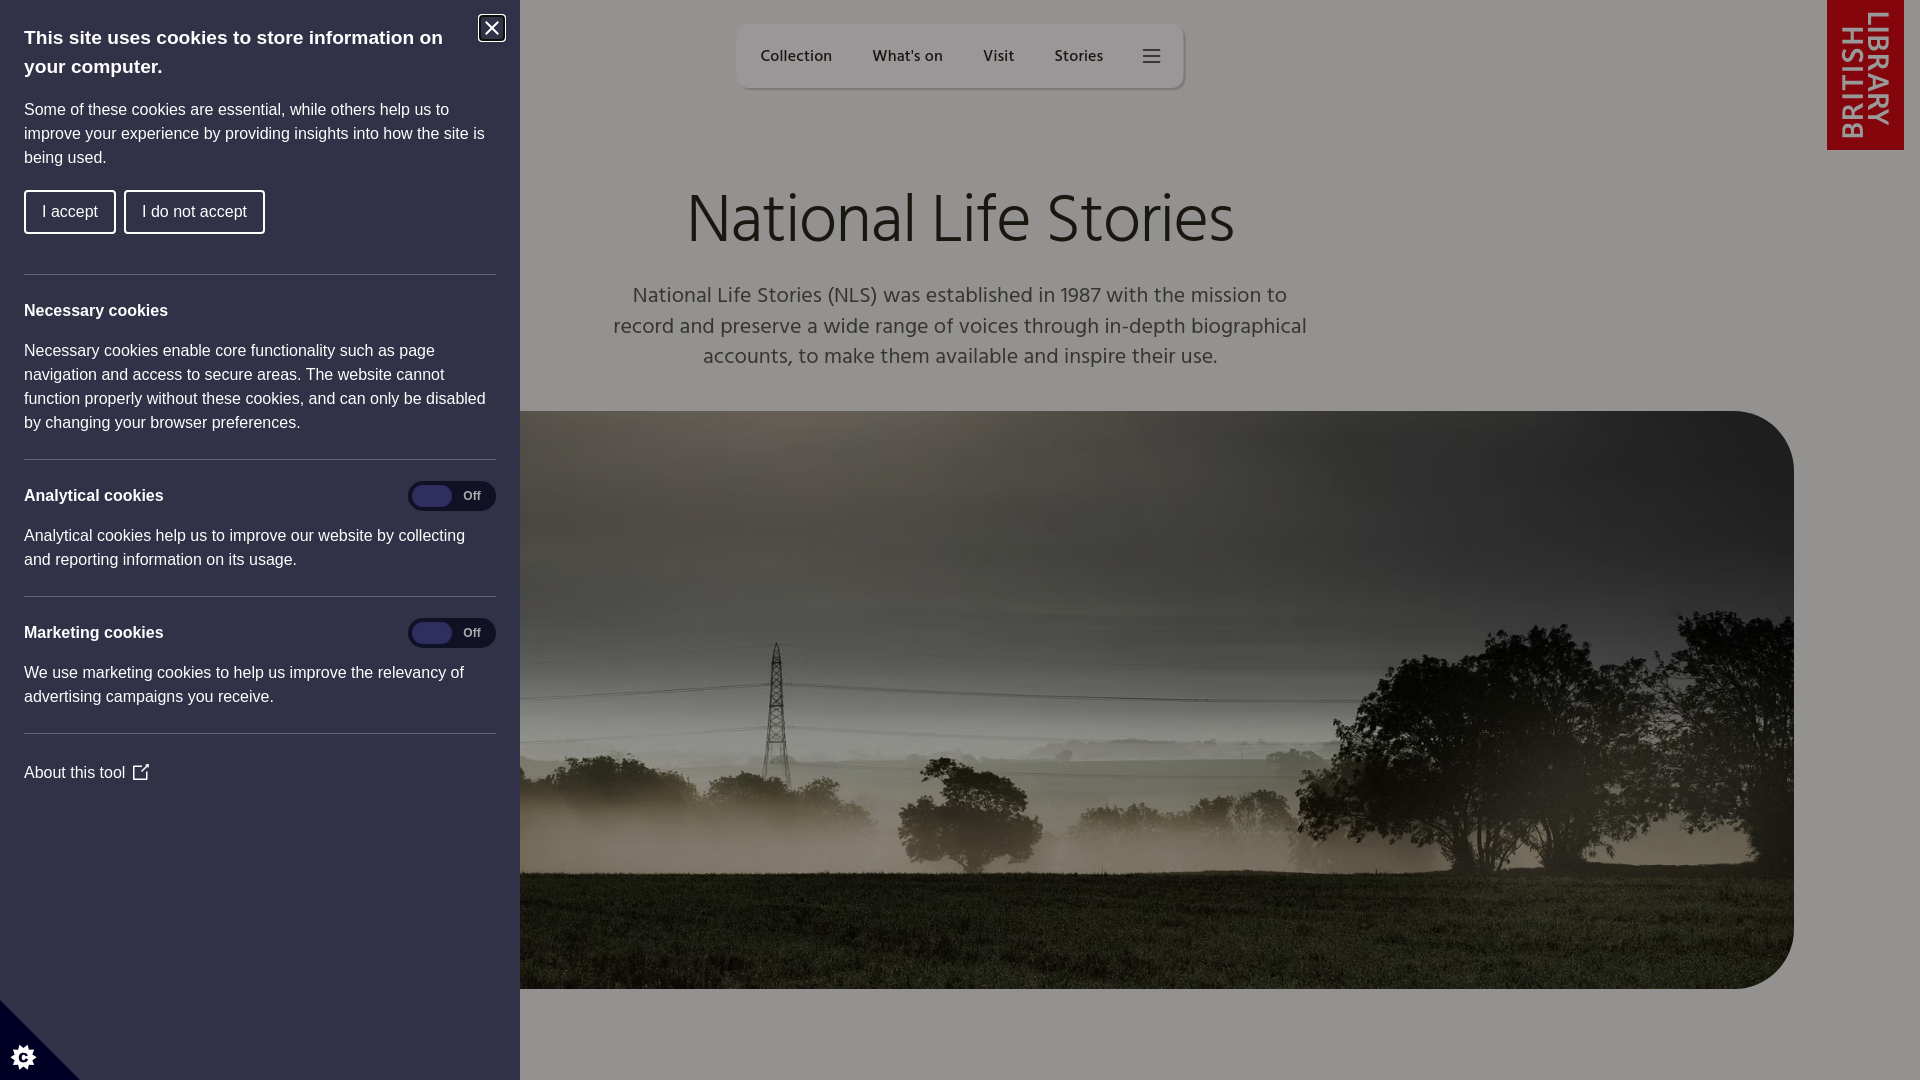
Task: Open the Collection menu item
Action: pos(796,56)
